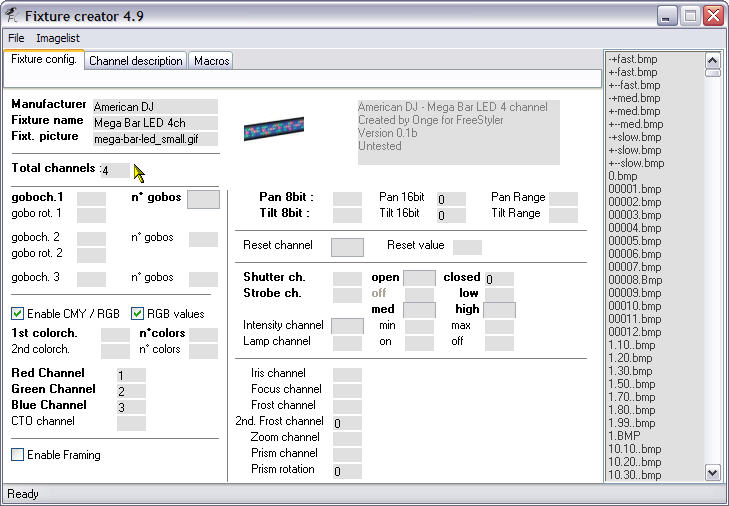This screenshot has width=729, height=506.
Task: Switch to the Macros tab
Action: (x=212, y=61)
